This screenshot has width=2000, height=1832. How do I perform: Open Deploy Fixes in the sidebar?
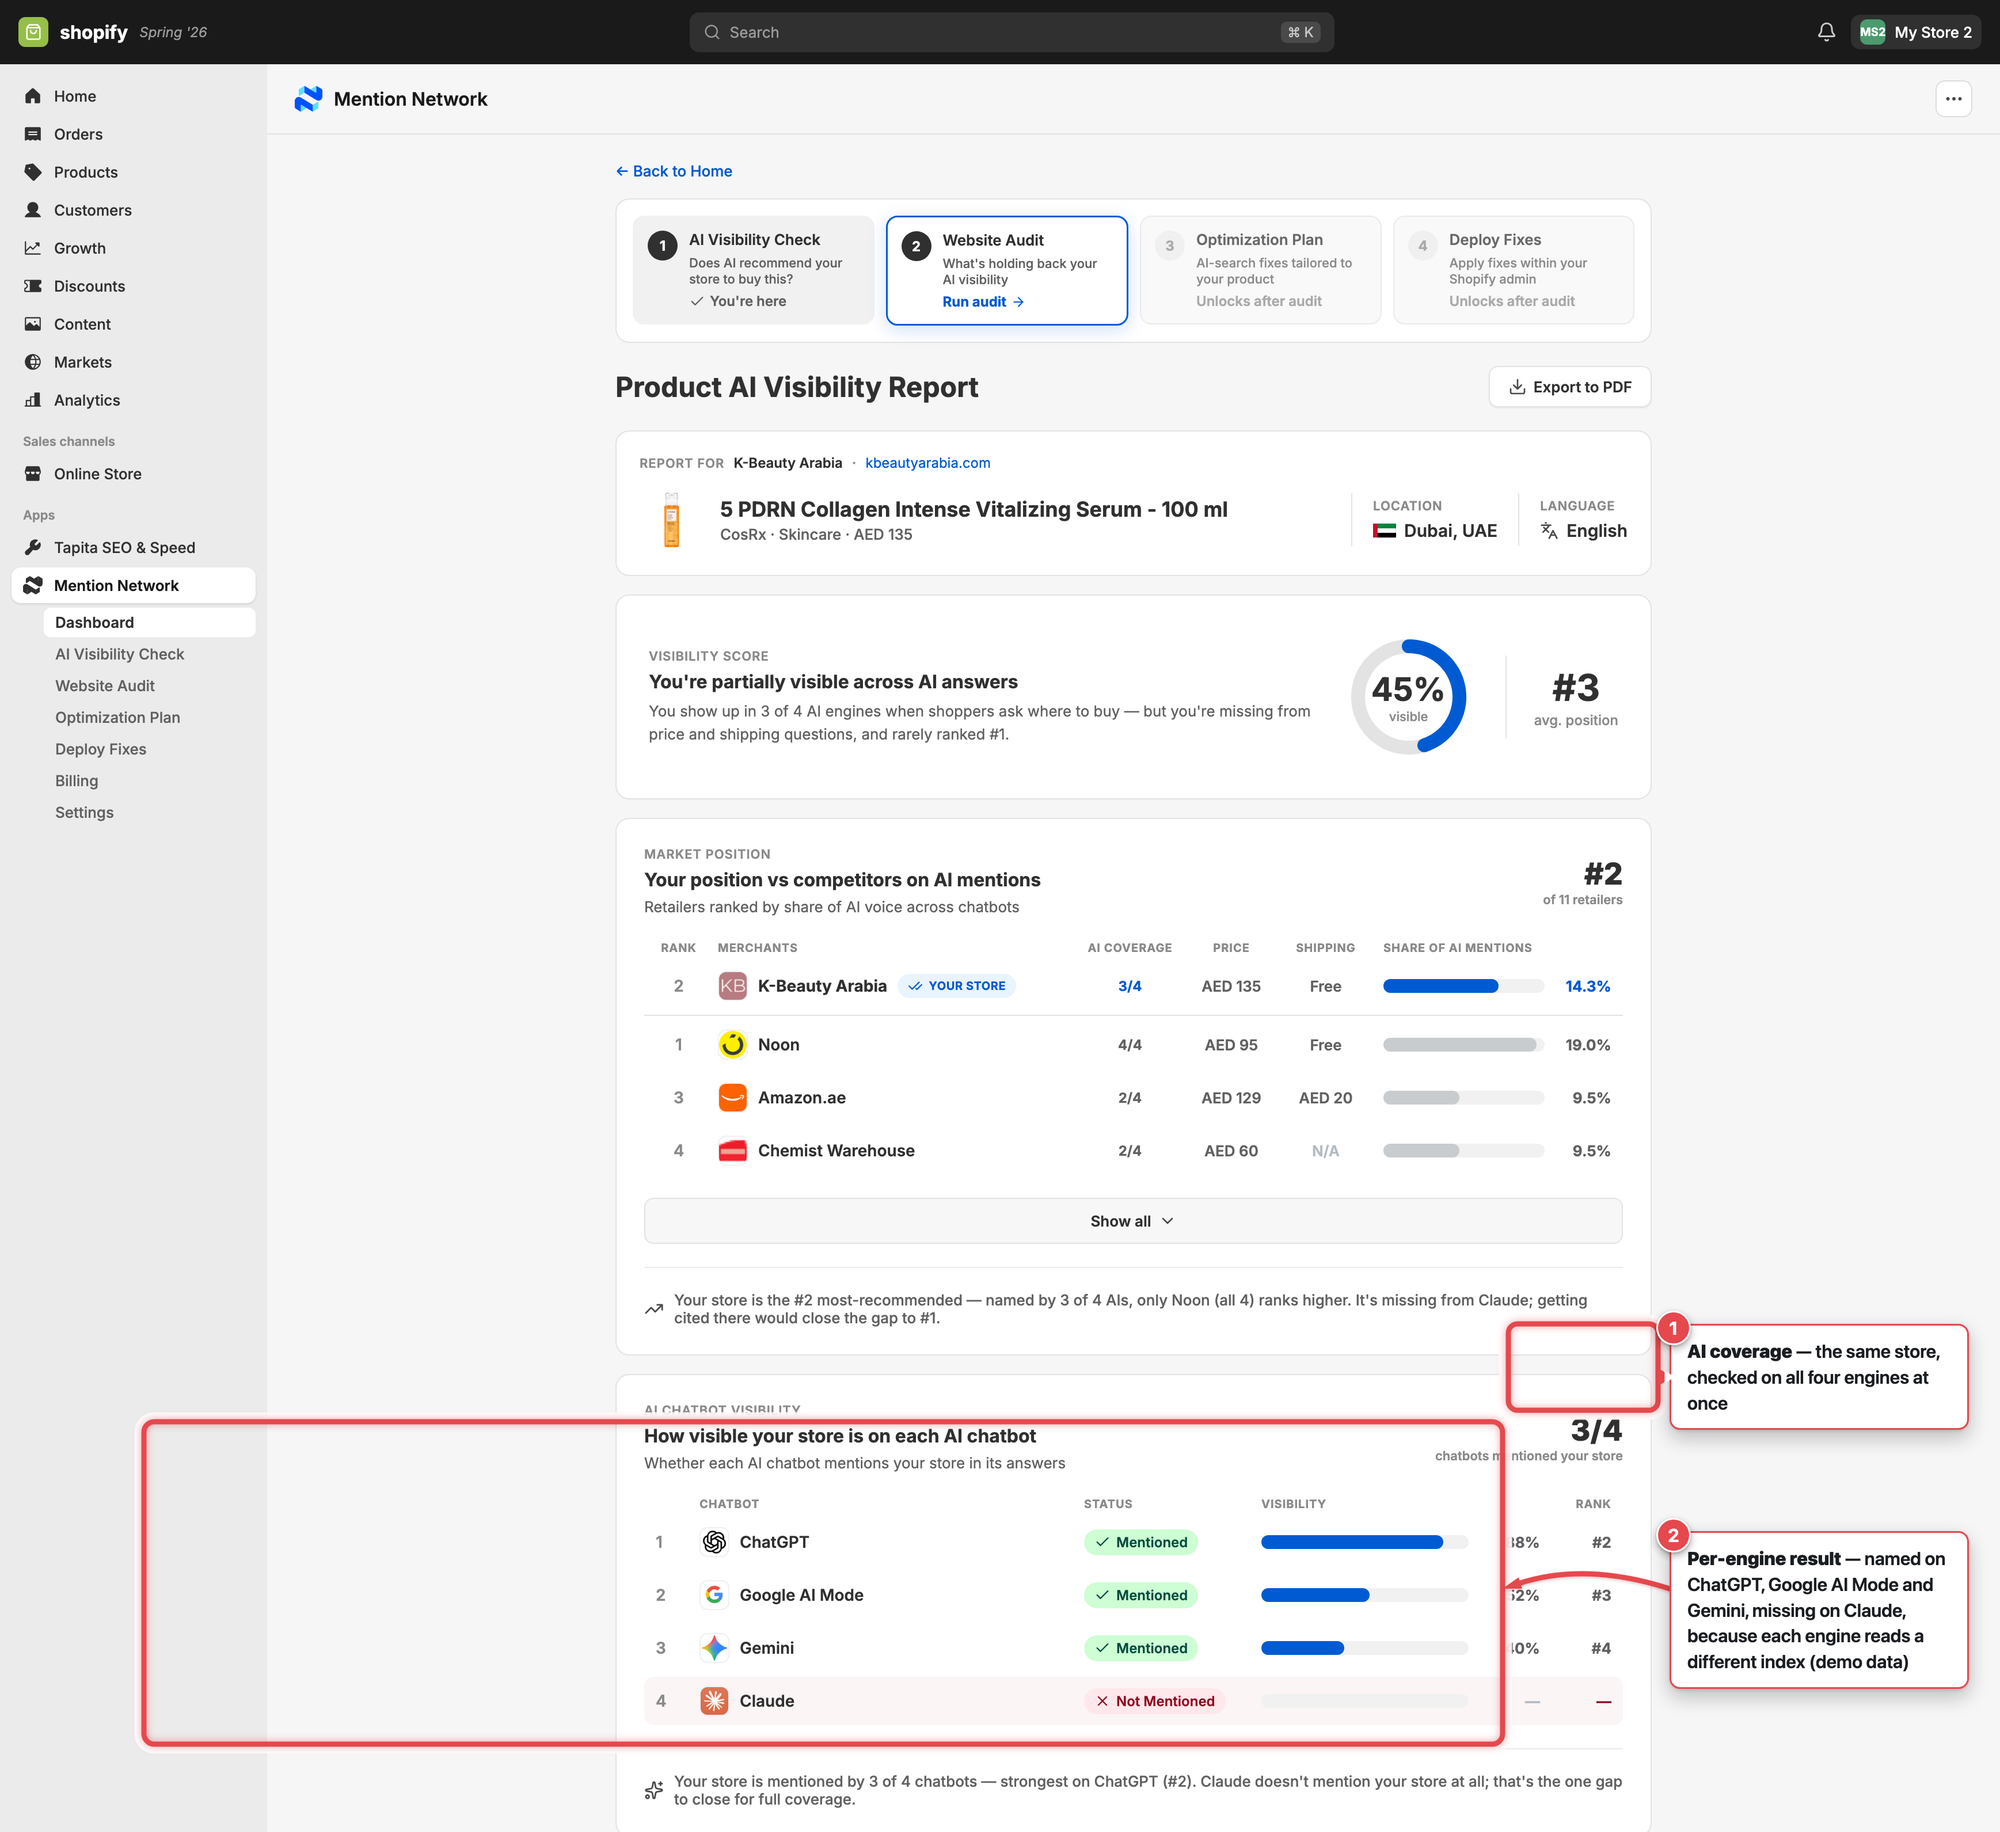[101, 749]
